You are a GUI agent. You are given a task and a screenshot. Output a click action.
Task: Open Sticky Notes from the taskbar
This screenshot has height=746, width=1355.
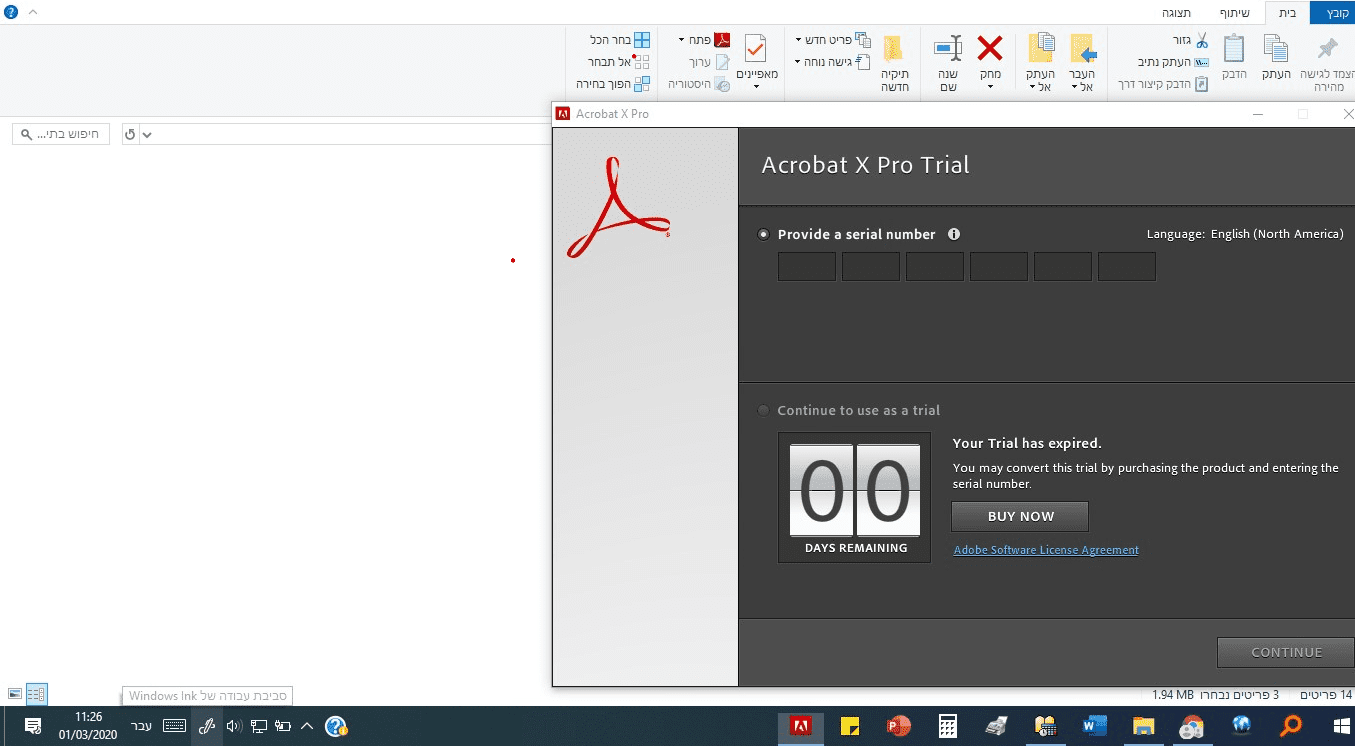[x=850, y=726]
